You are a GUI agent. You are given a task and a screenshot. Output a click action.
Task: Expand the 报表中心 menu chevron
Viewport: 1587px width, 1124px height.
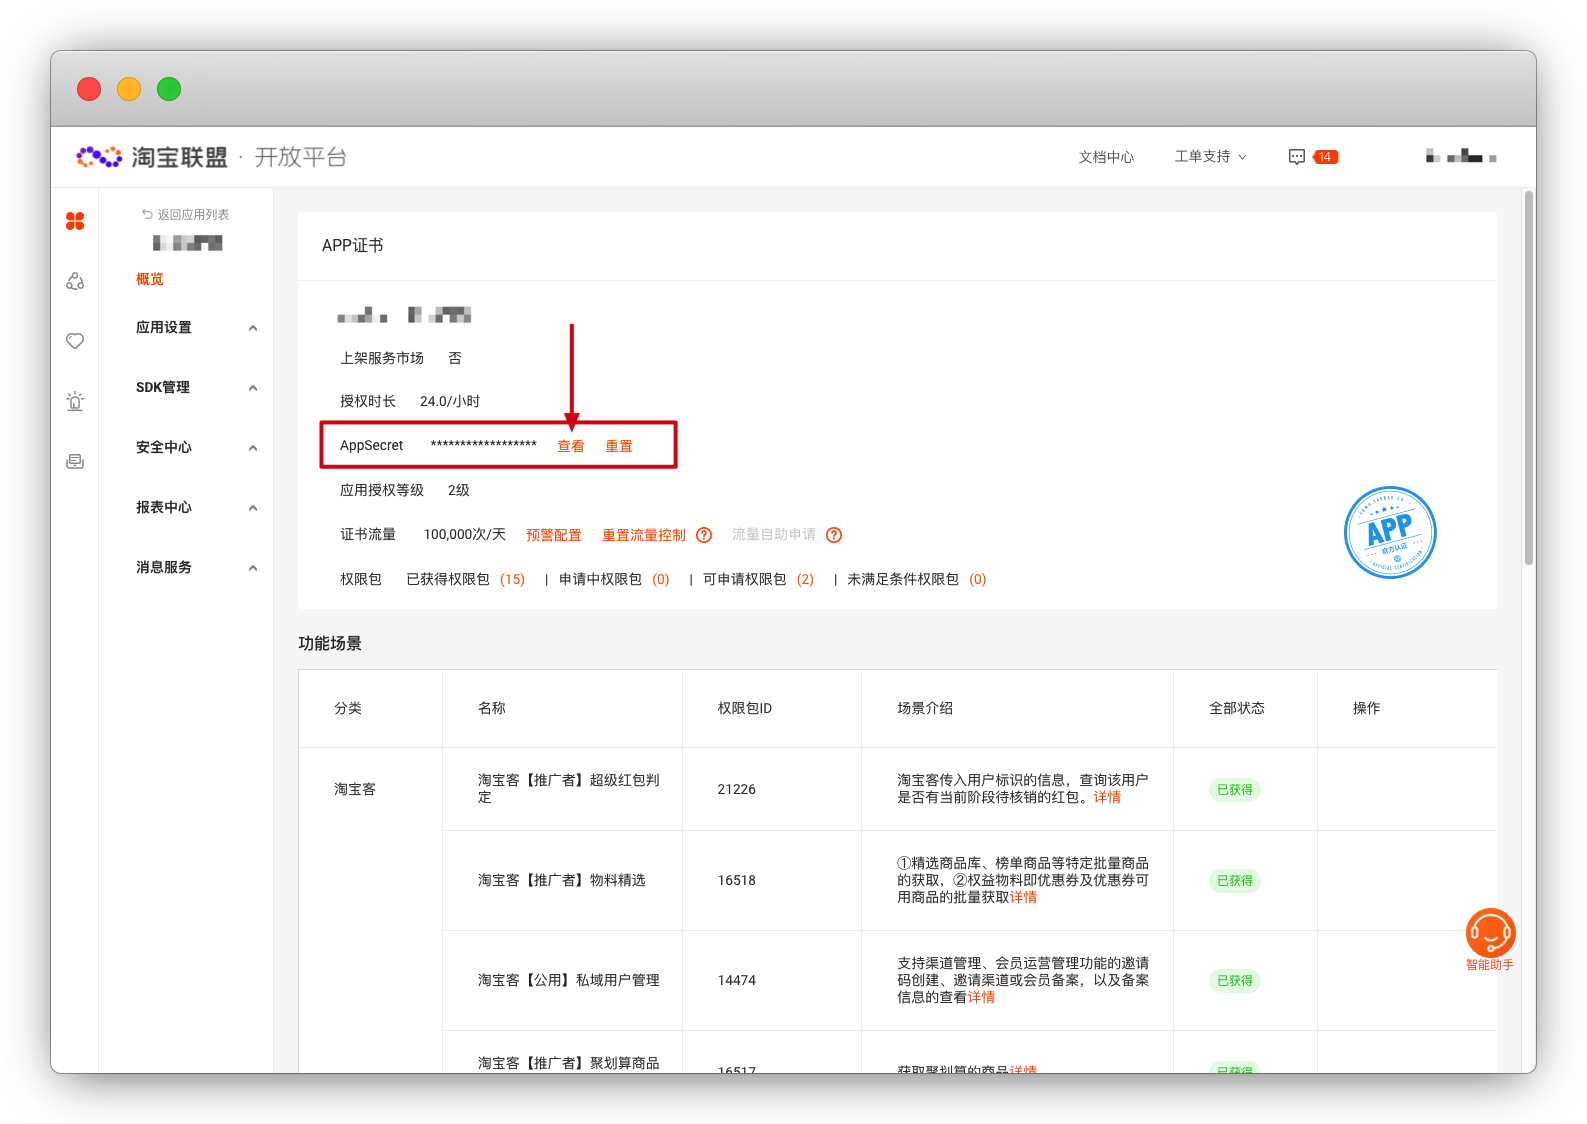click(253, 508)
